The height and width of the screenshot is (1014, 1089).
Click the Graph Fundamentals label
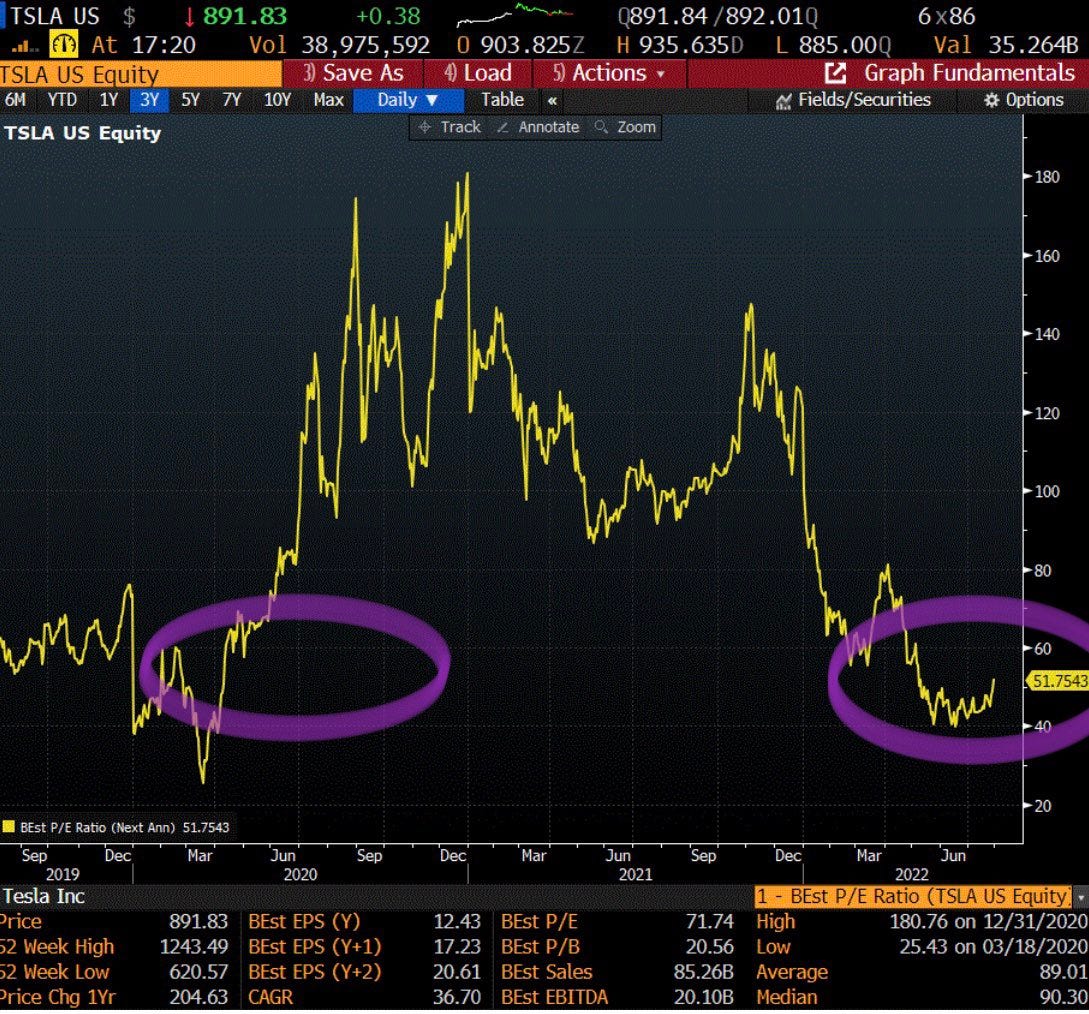pyautogui.click(x=969, y=73)
